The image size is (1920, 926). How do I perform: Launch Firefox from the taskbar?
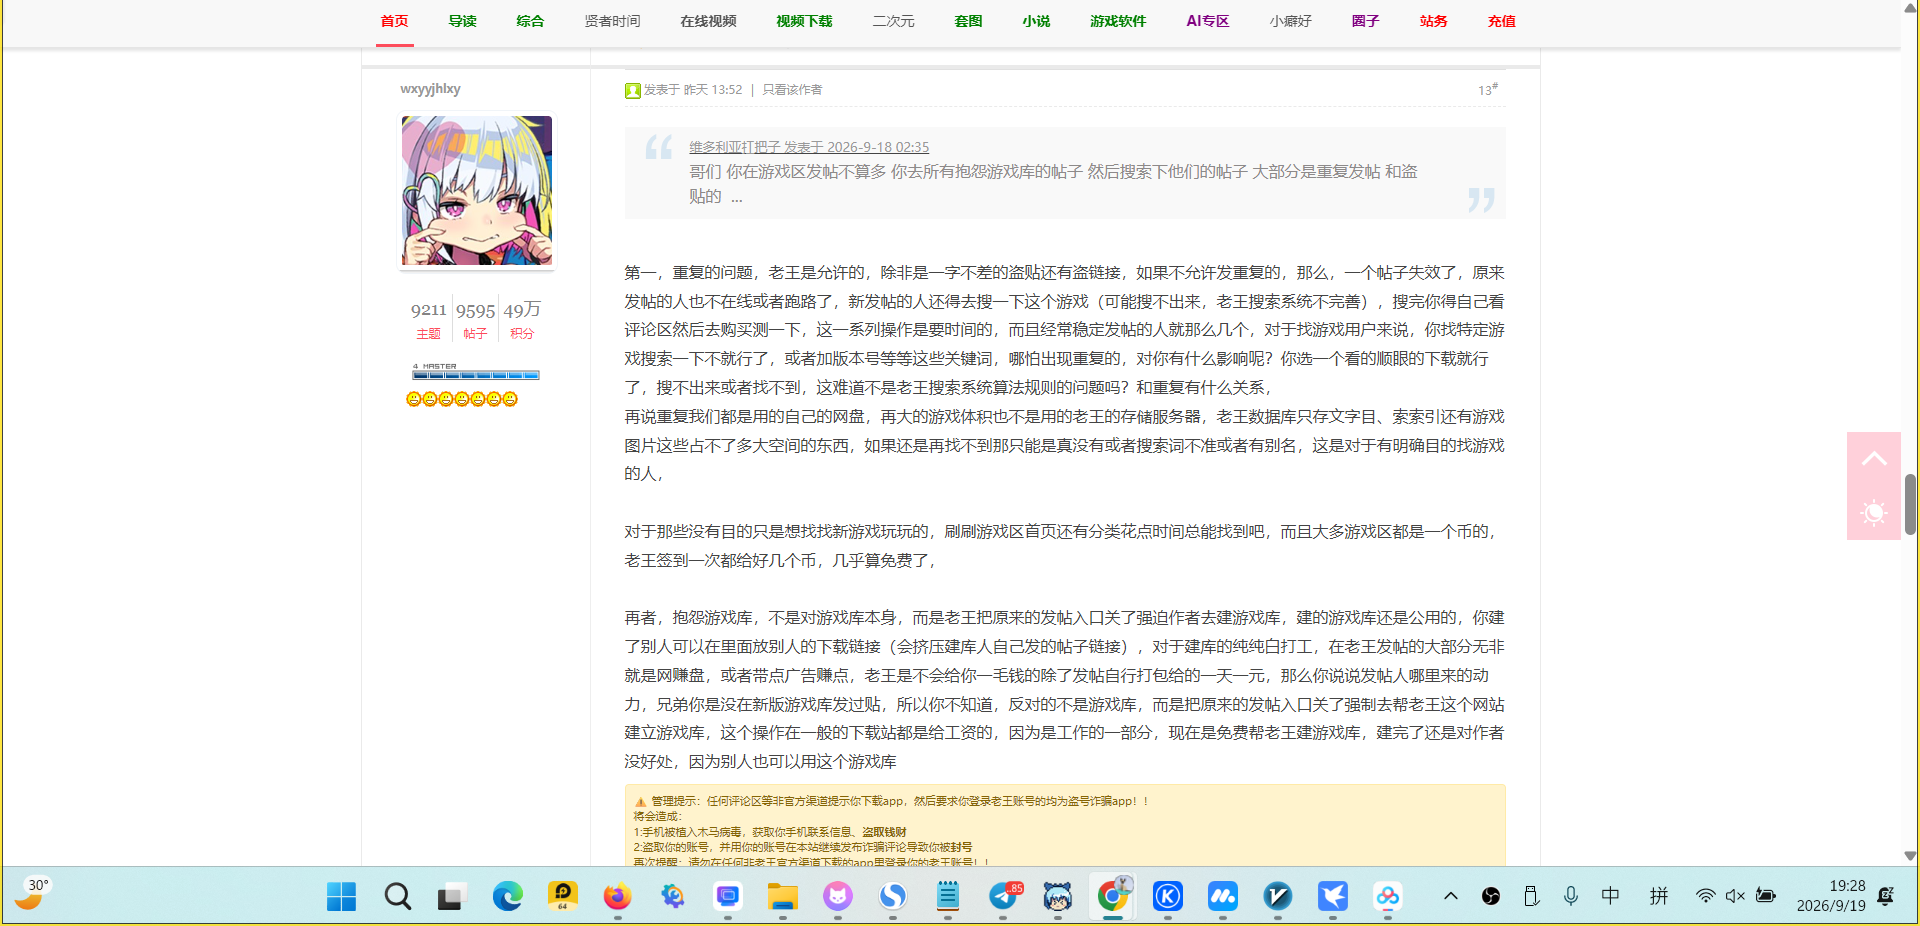pos(617,896)
